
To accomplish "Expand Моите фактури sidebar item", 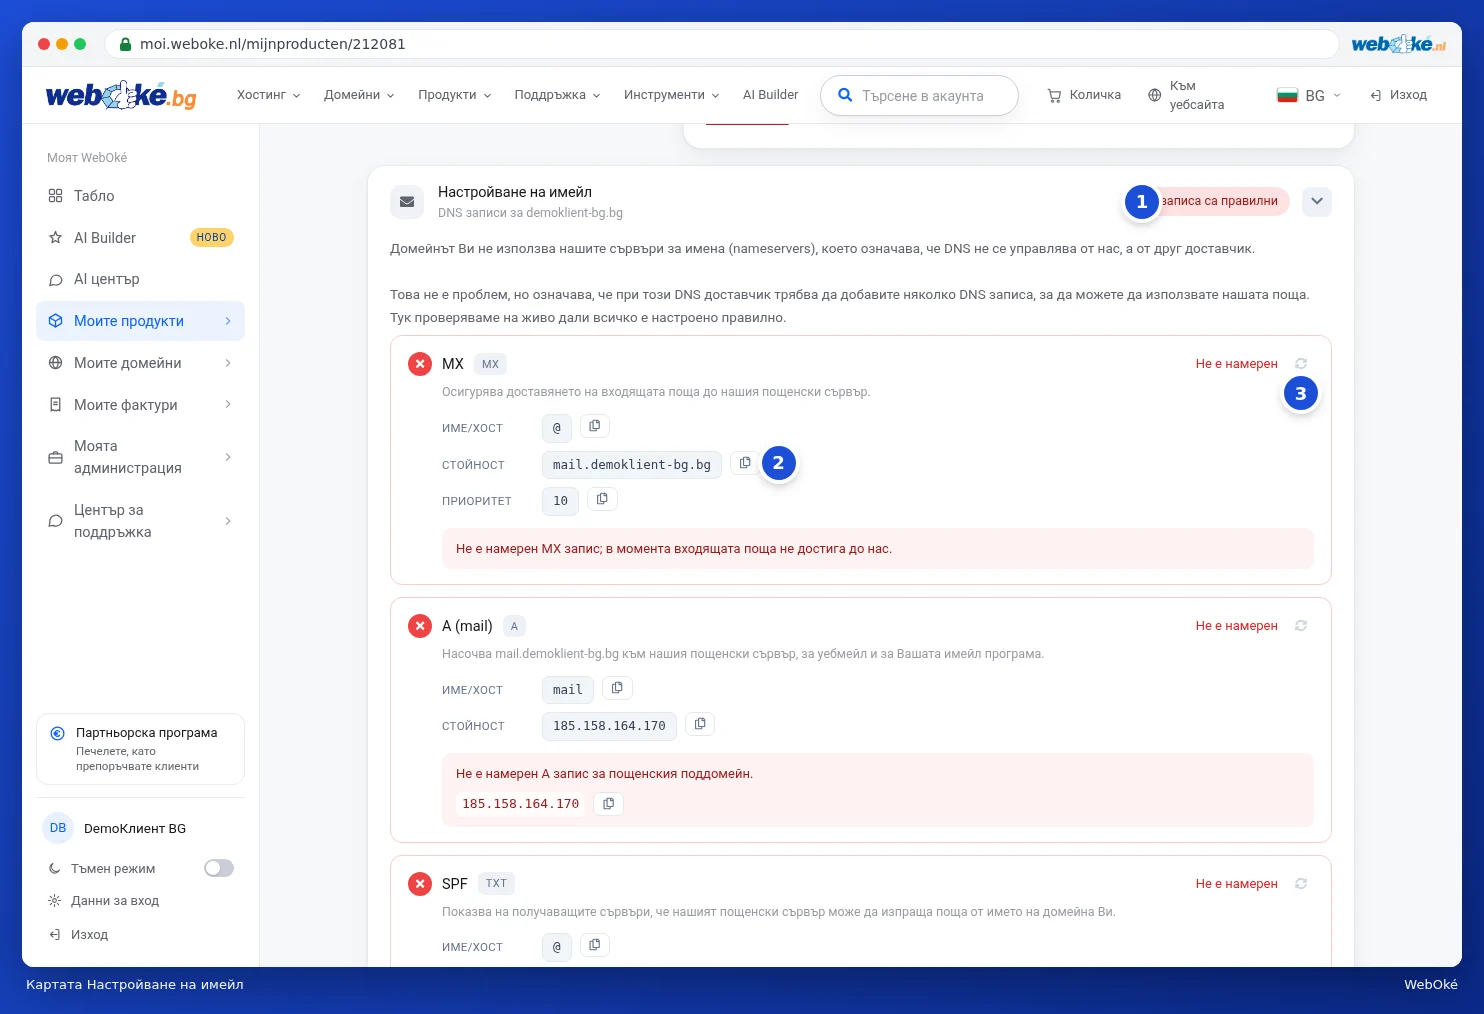I will pyautogui.click(x=140, y=405).
